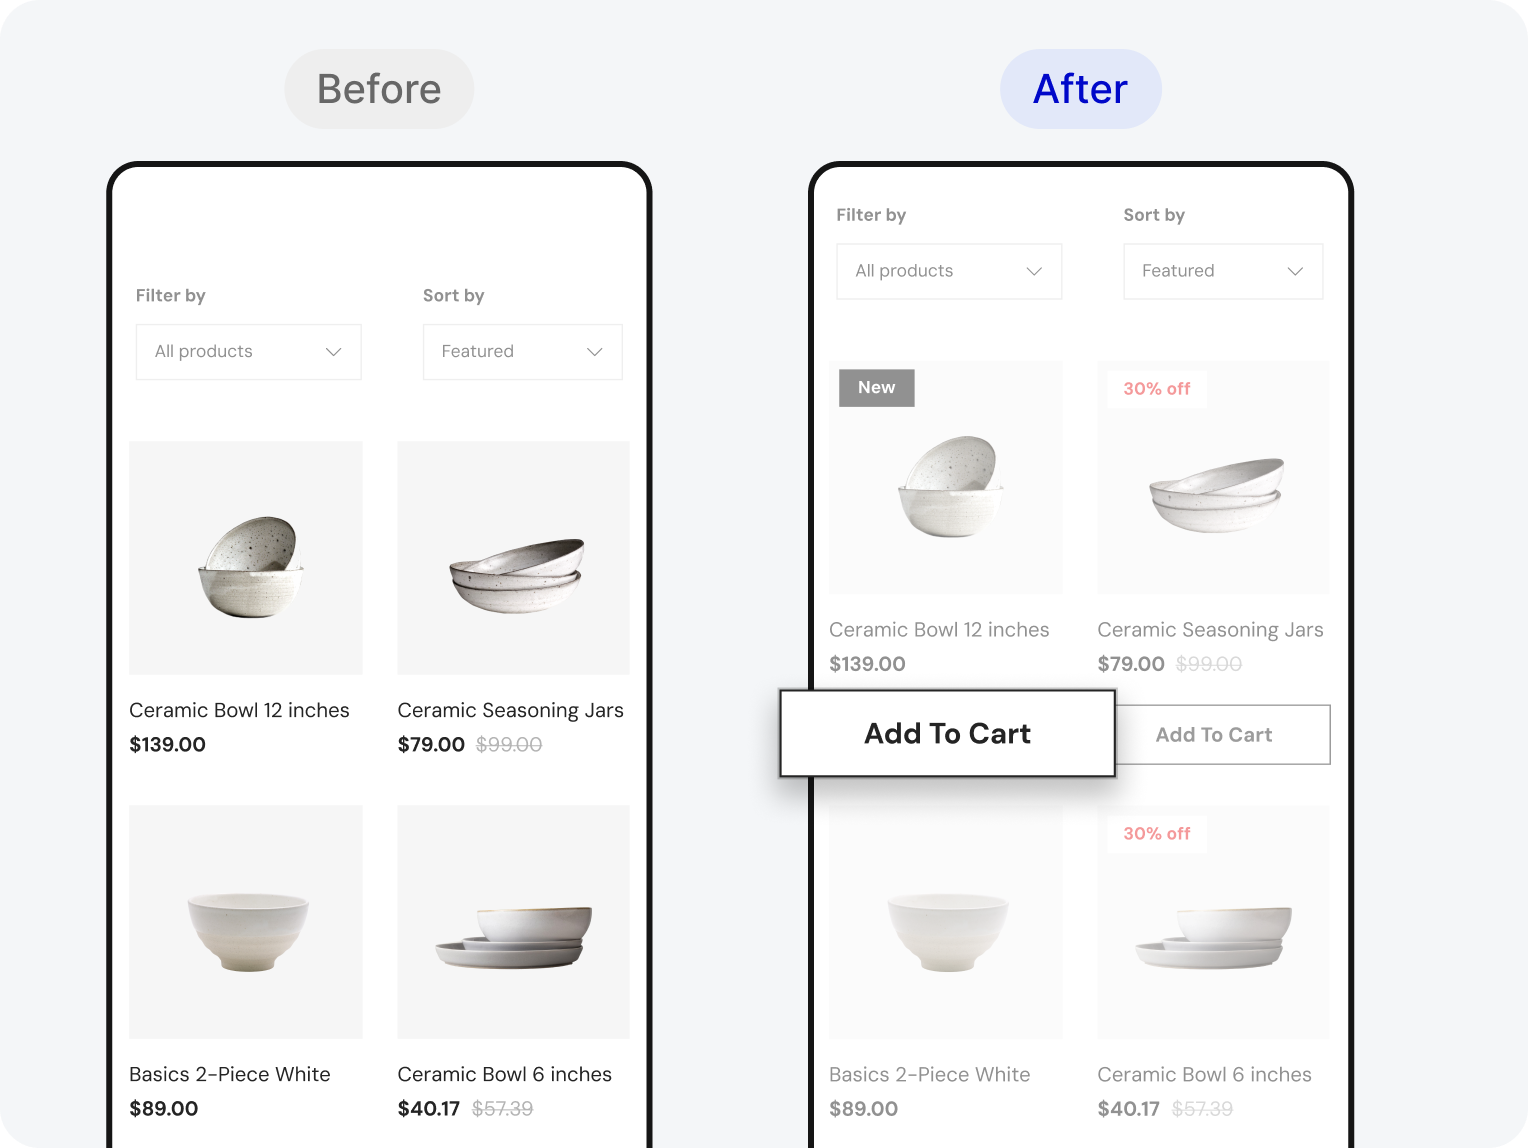Open Ceramic Seasoning Jars image in Before mockup
The width and height of the screenshot is (1528, 1148).
tap(514, 558)
